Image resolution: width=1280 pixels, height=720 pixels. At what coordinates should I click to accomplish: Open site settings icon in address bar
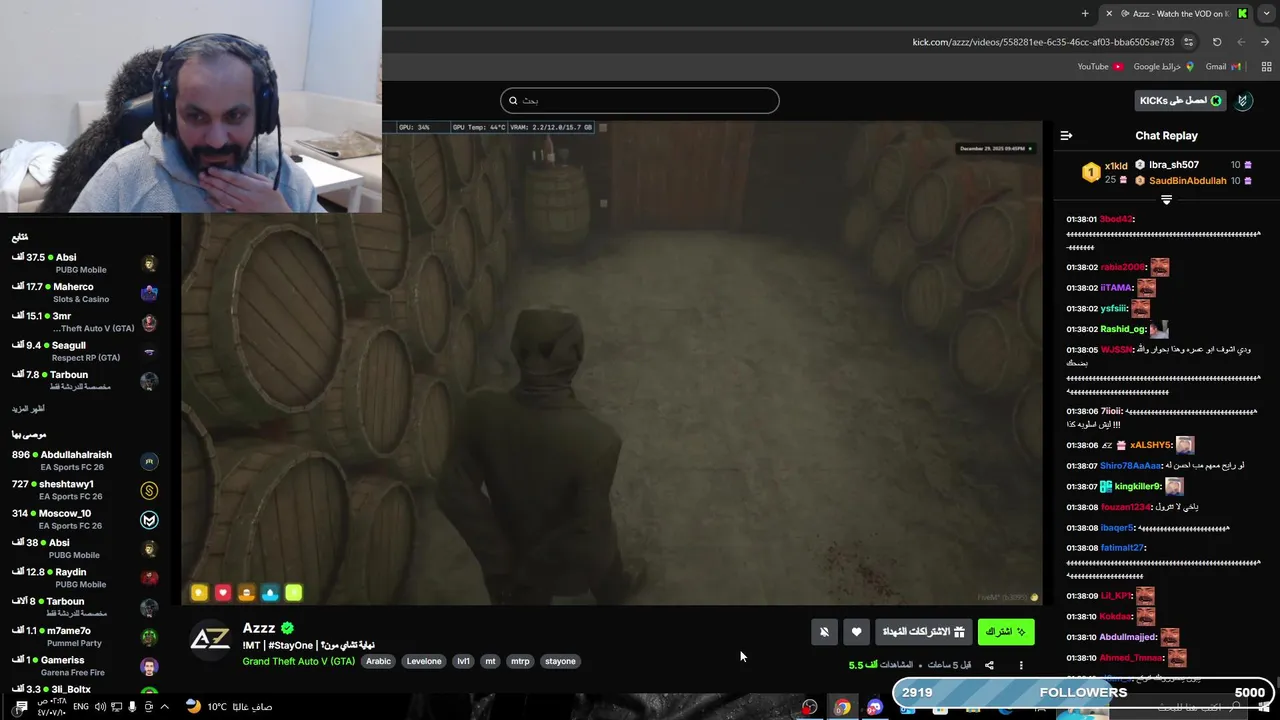[x=1188, y=42]
